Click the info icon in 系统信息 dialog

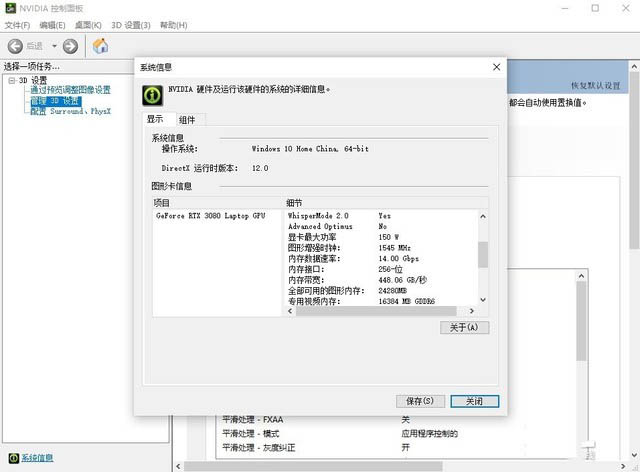click(x=153, y=96)
